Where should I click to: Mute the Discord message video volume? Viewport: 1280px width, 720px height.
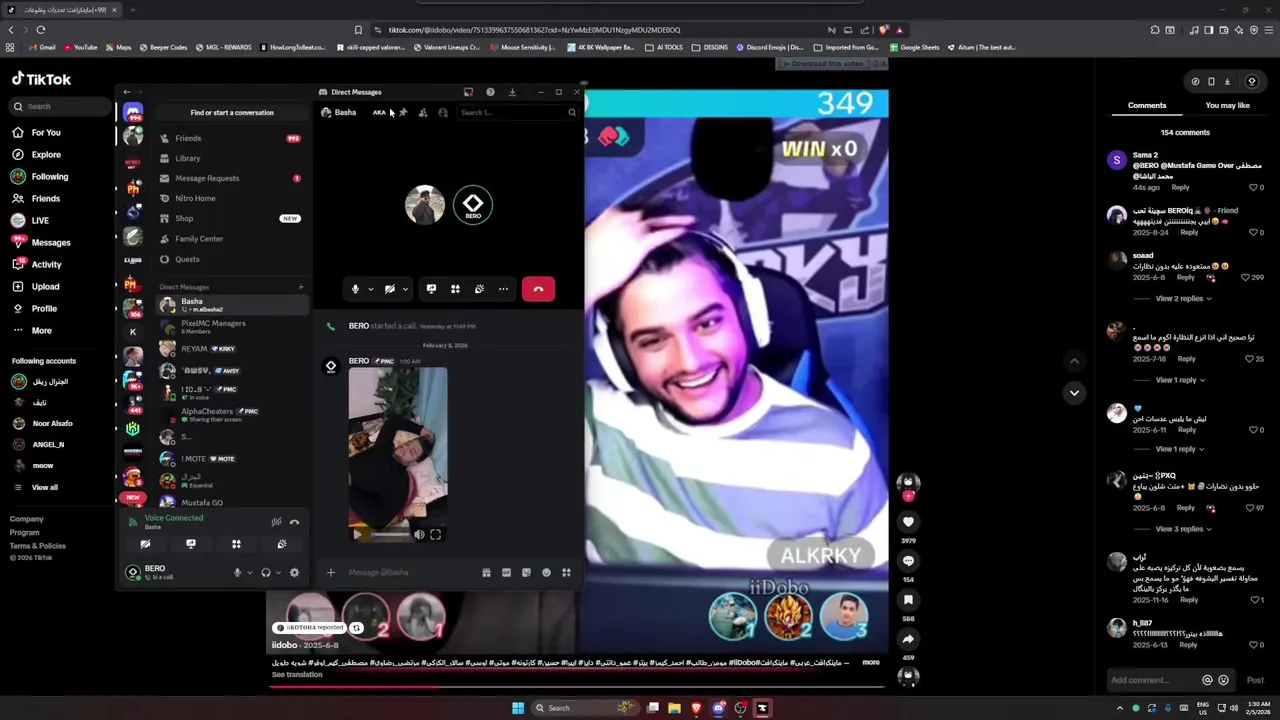pos(419,535)
